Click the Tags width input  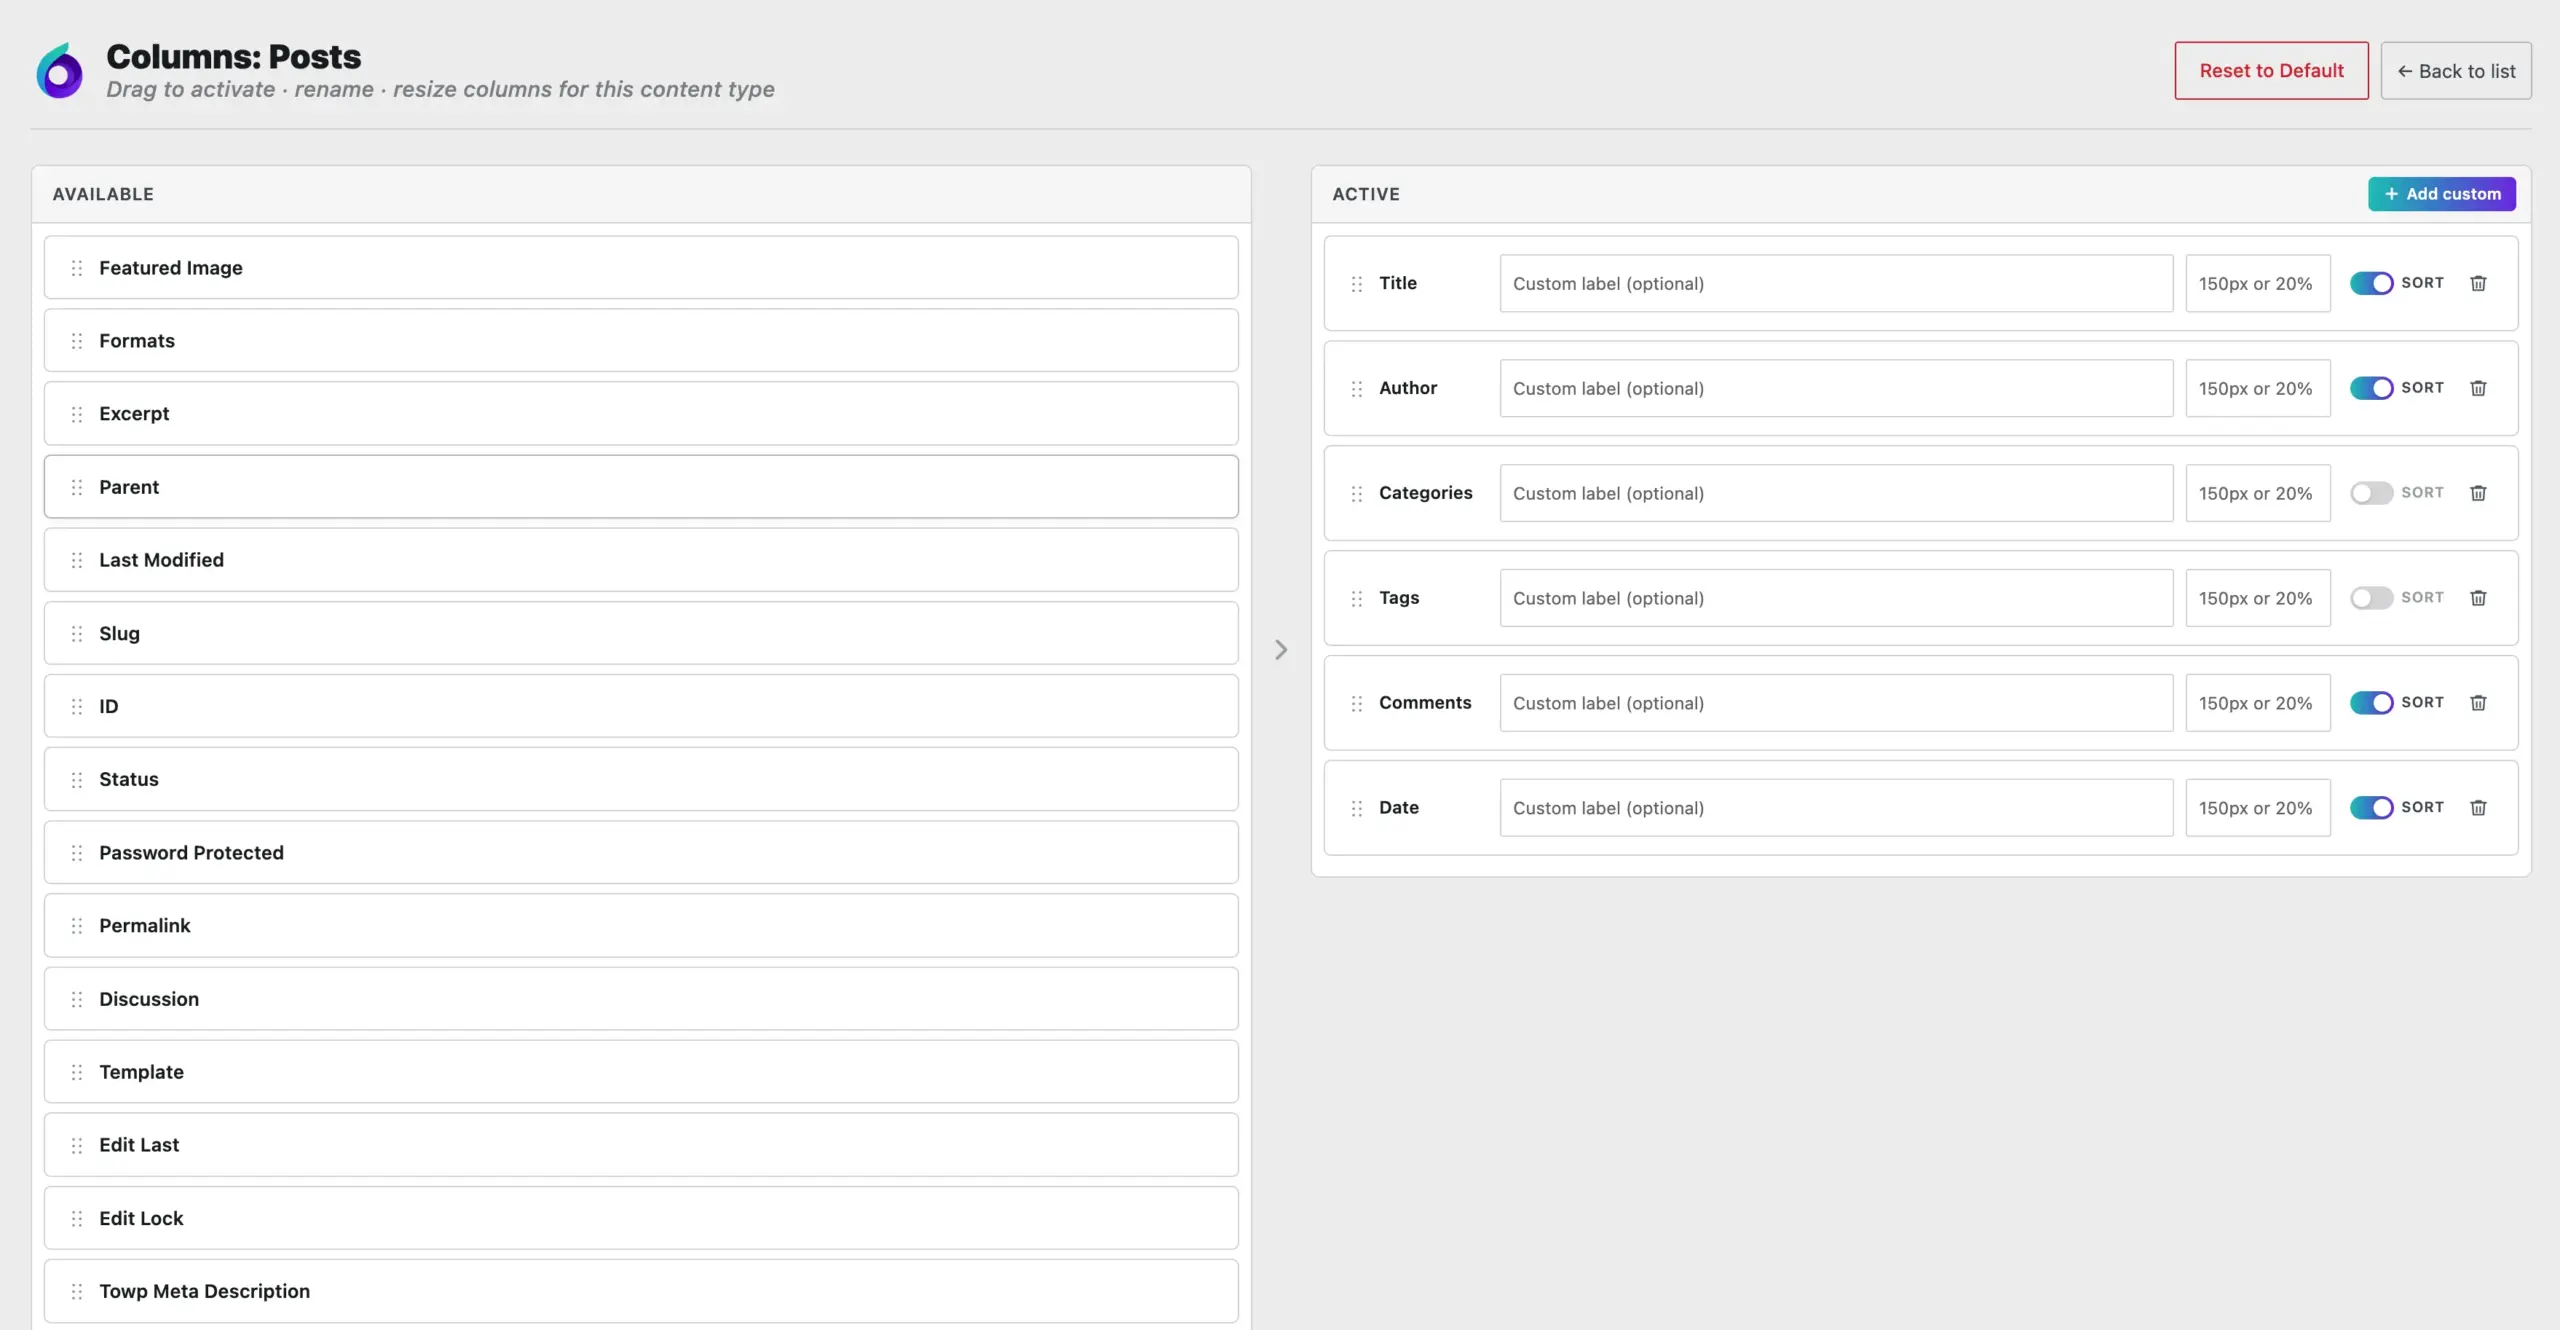point(2258,598)
